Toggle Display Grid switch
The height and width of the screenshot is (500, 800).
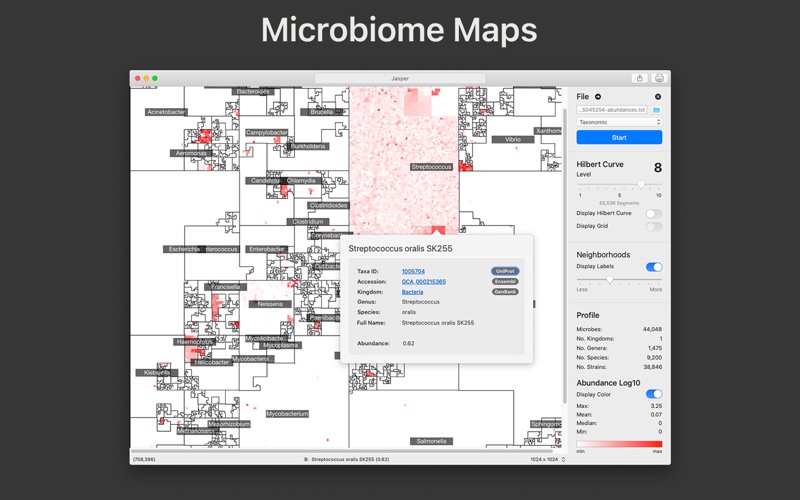point(654,227)
